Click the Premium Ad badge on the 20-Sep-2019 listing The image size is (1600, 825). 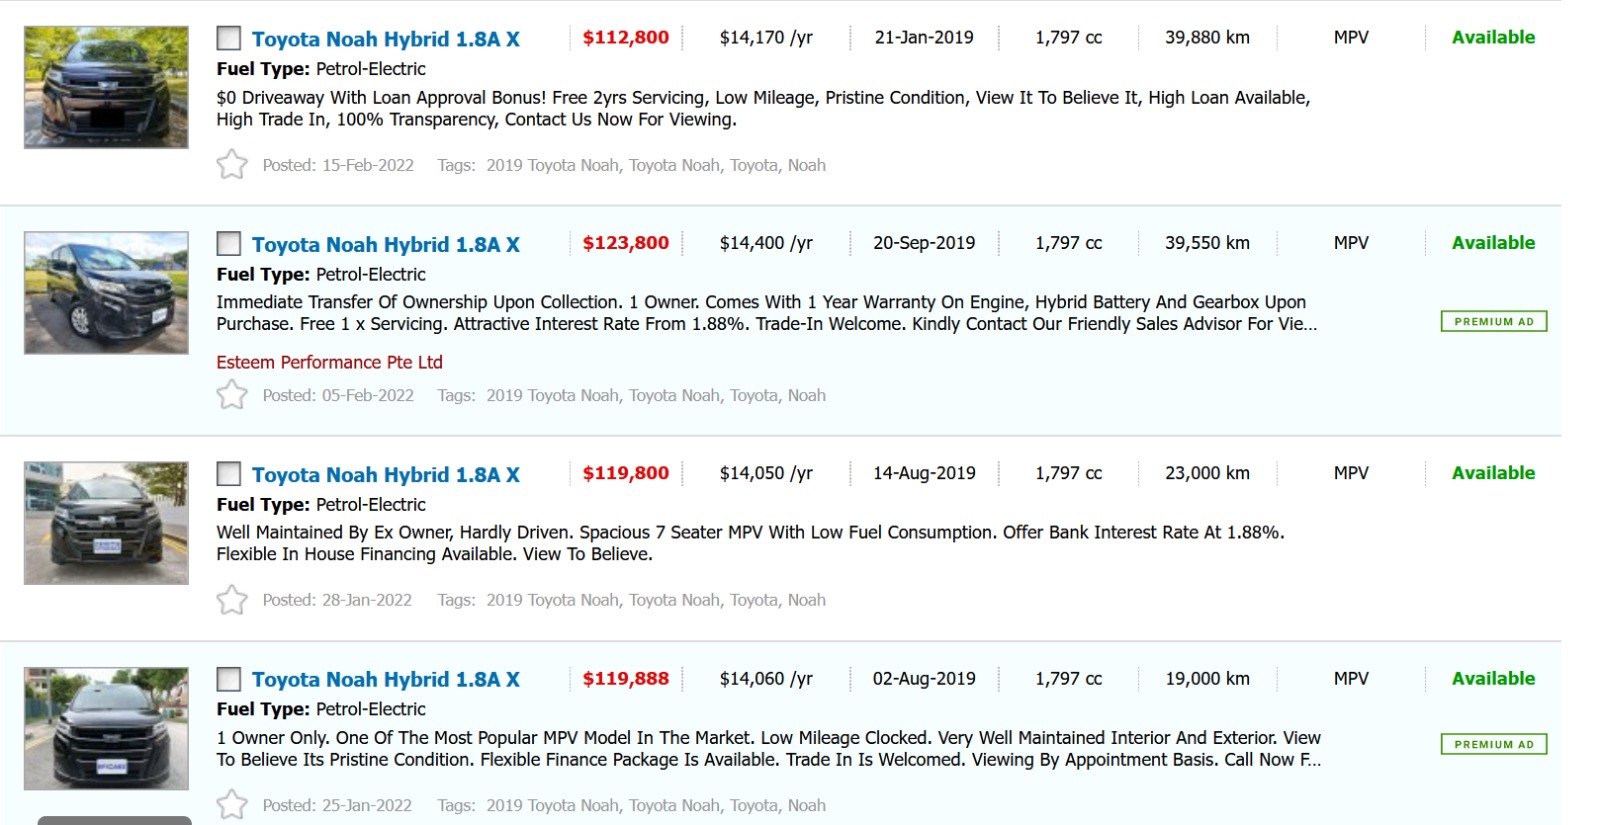point(1493,321)
